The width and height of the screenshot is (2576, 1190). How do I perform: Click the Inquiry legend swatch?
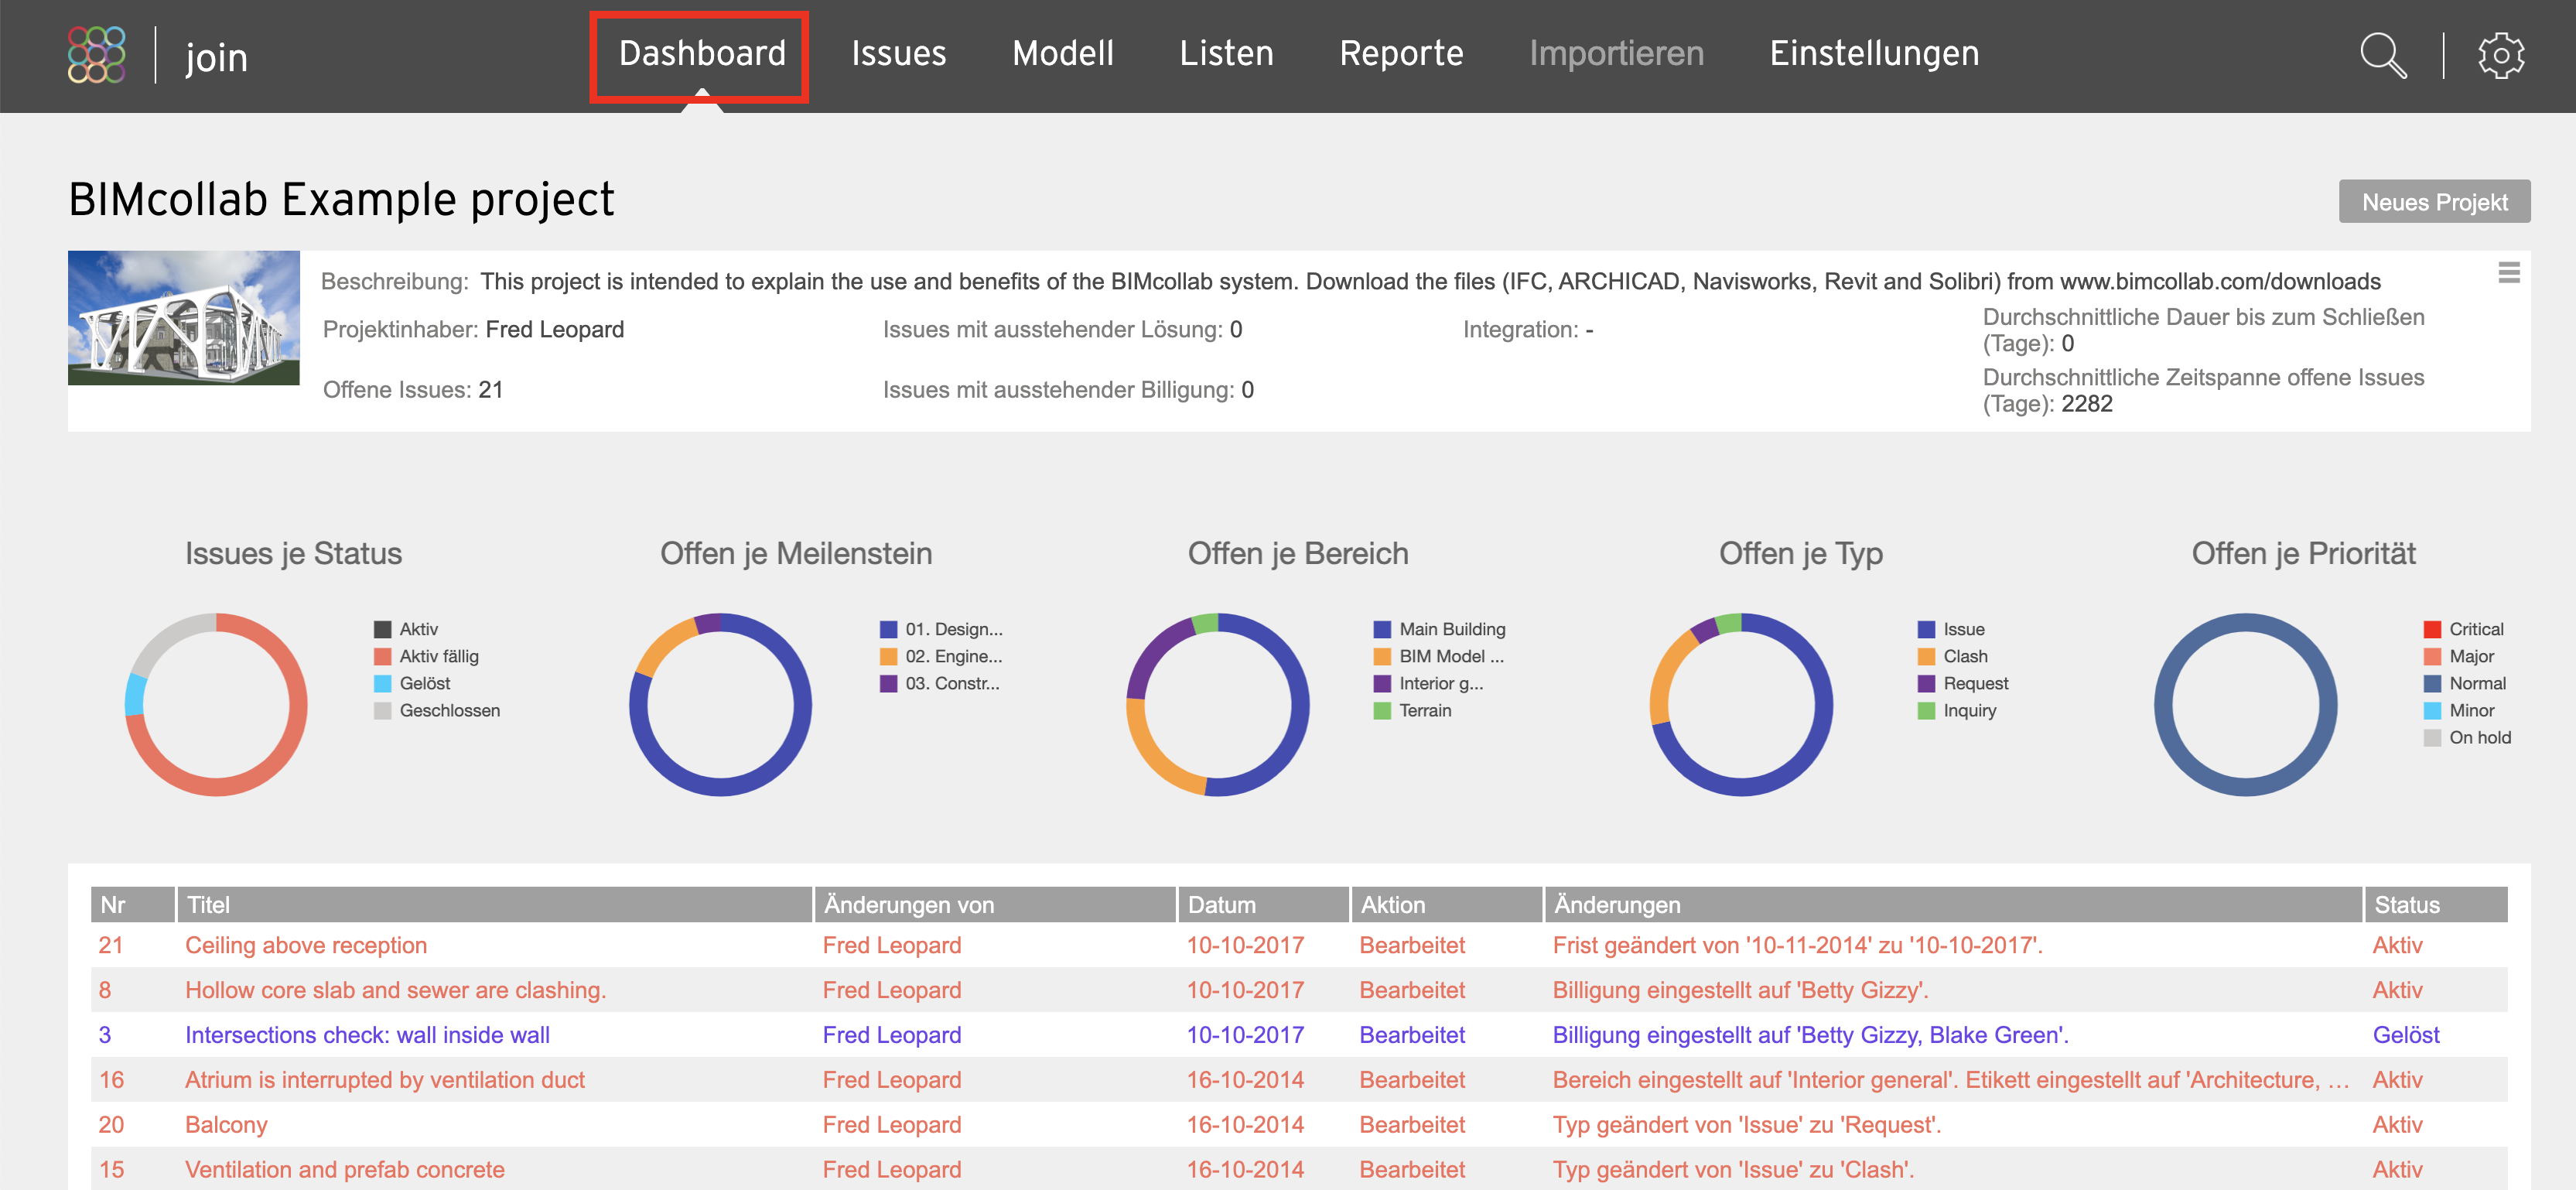(1926, 710)
